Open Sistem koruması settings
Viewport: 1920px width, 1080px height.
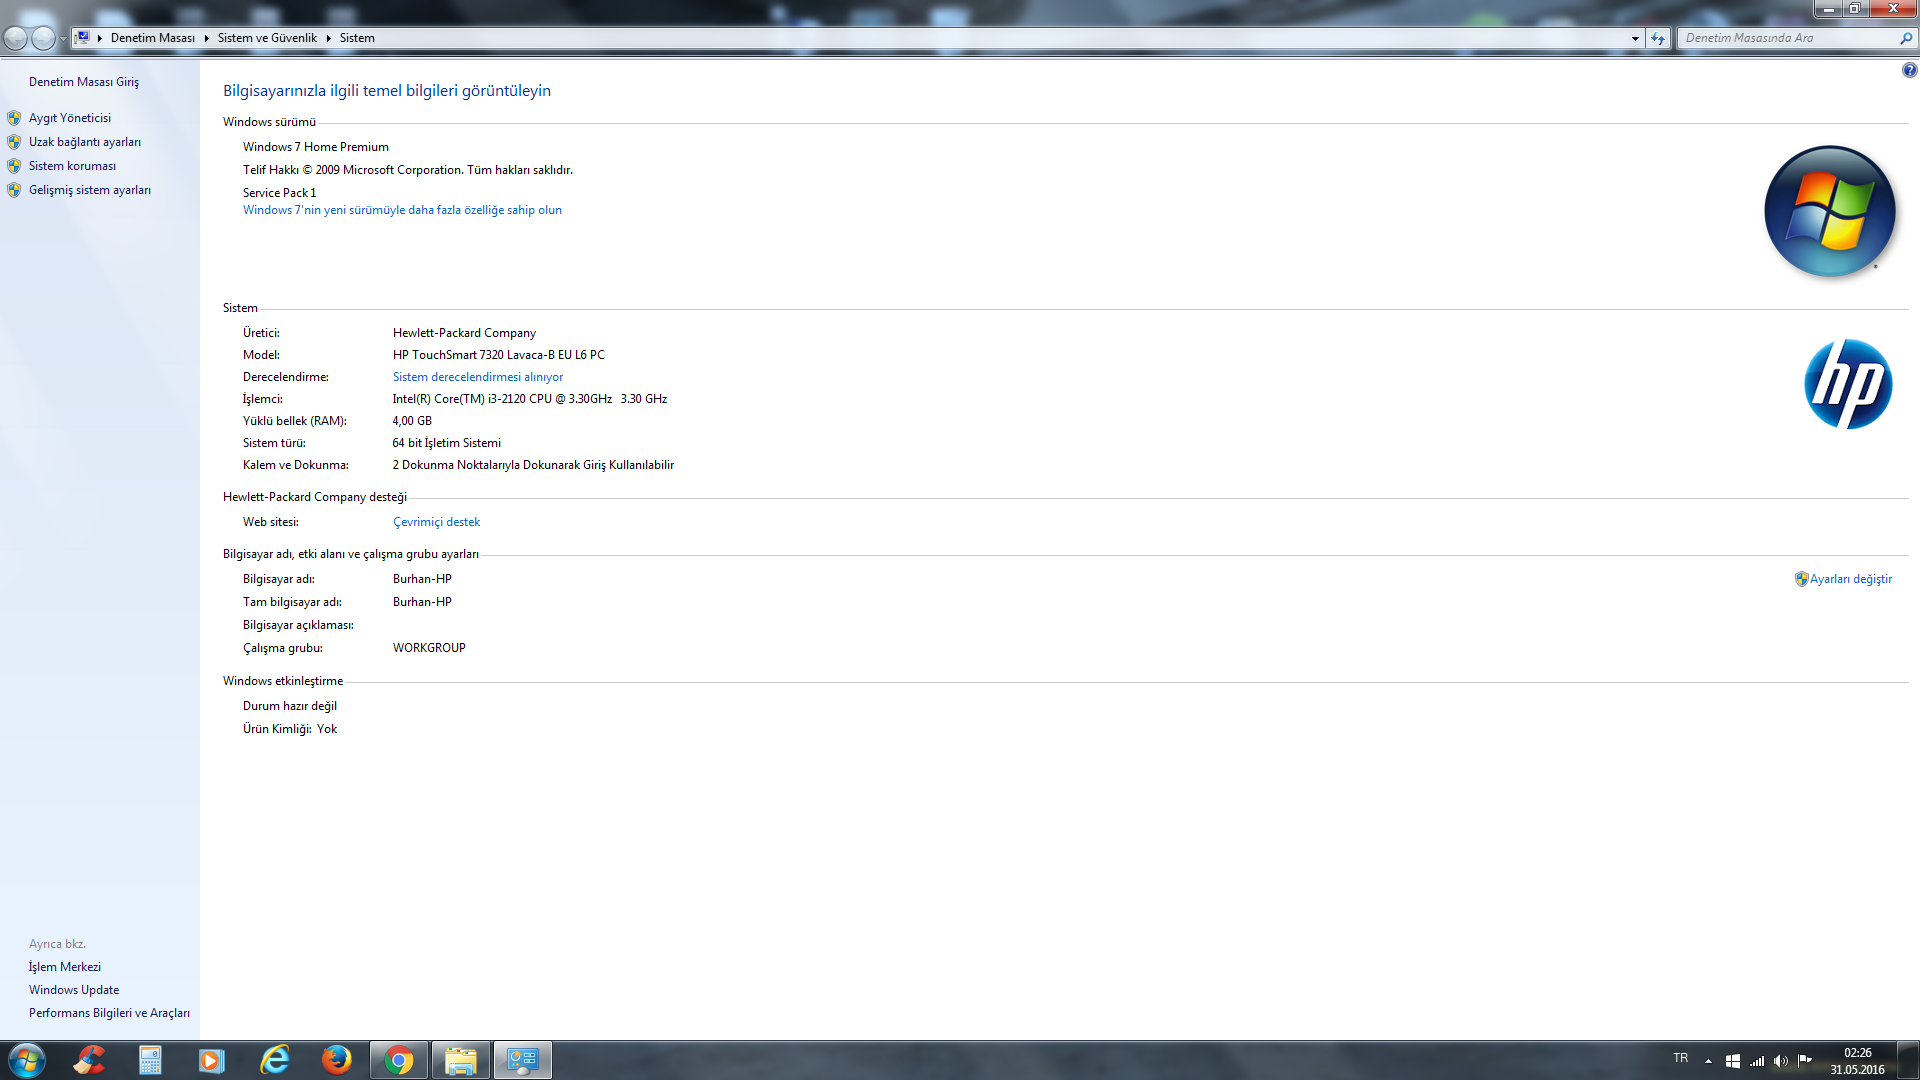(72, 166)
